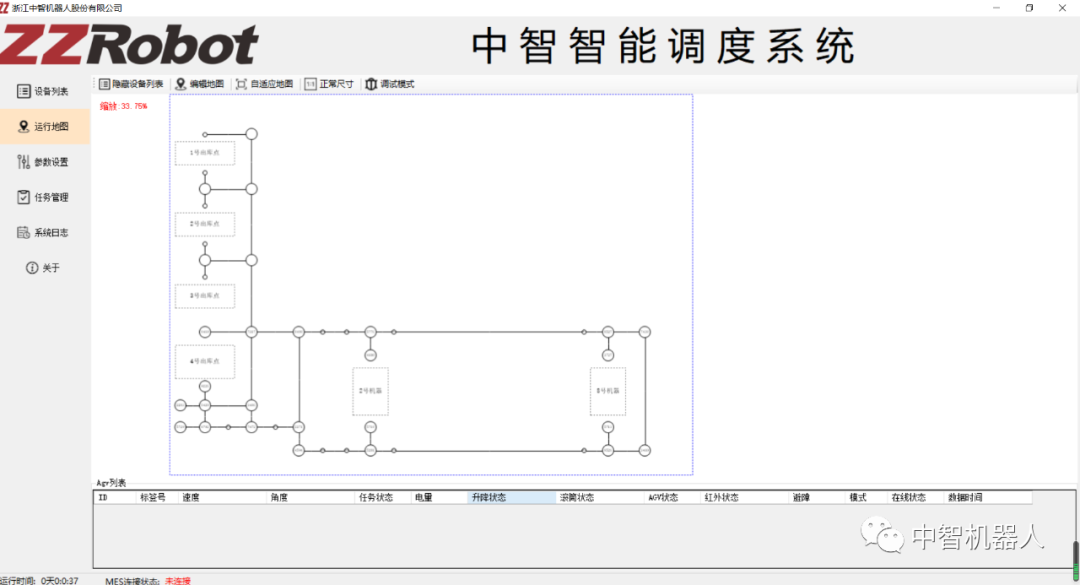Fit the map with 自适应地图
Screen dimensions: 1080x585
(x=264, y=84)
